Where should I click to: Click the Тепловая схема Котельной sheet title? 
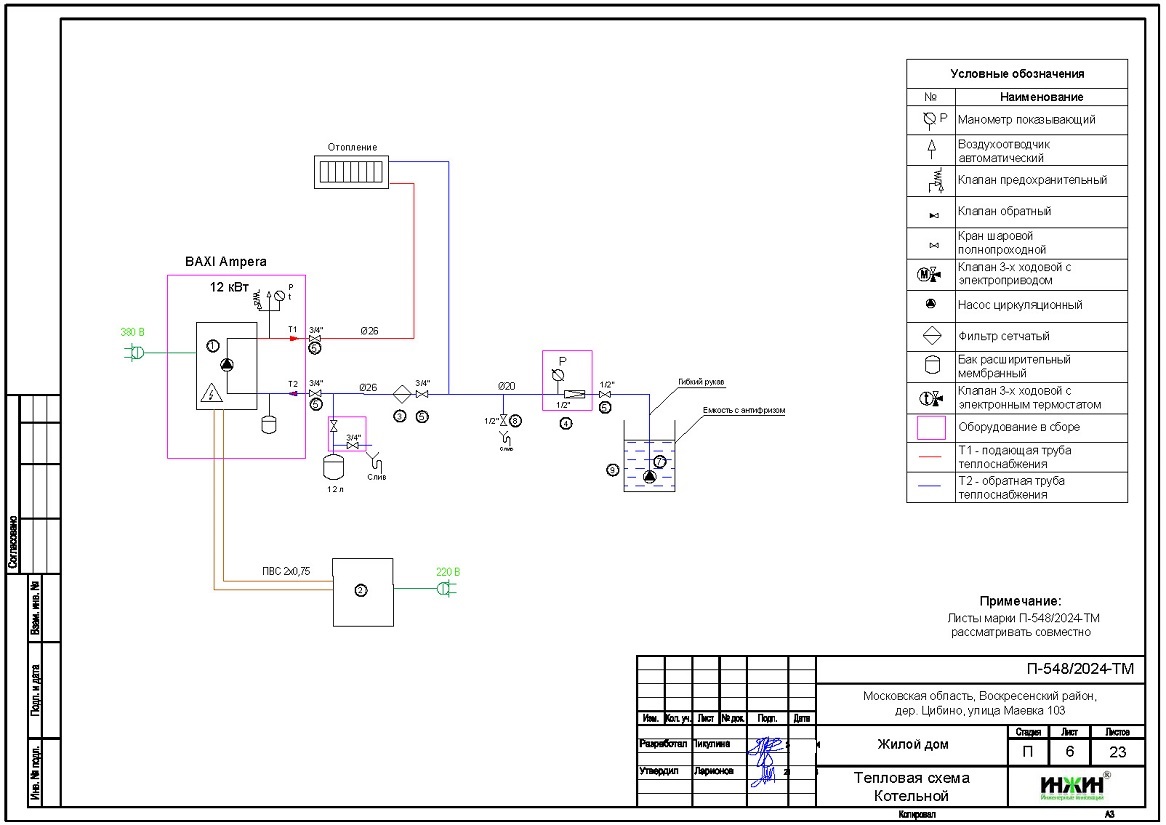tap(910, 787)
